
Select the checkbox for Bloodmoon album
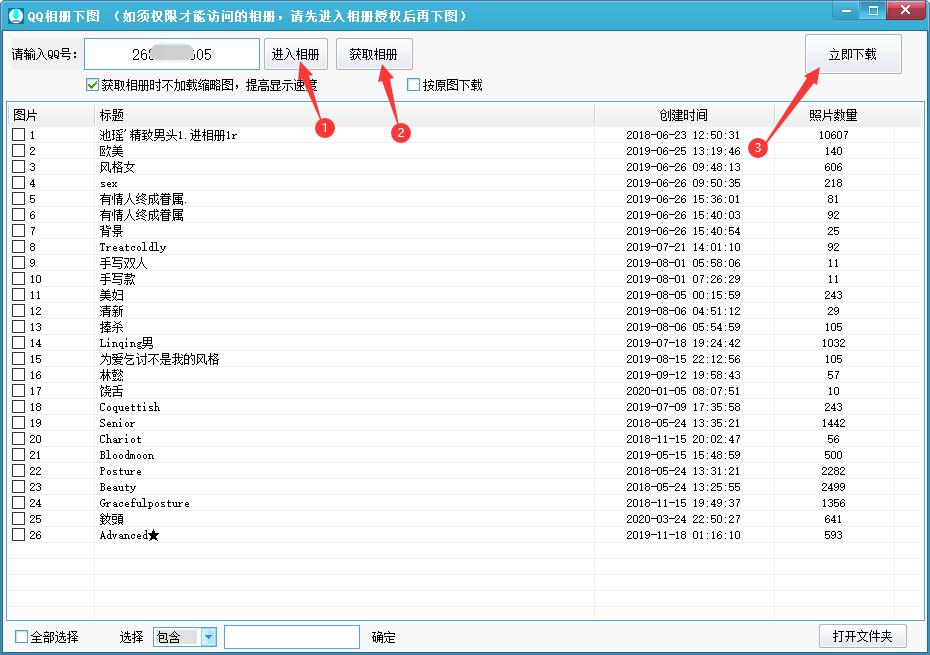point(16,455)
